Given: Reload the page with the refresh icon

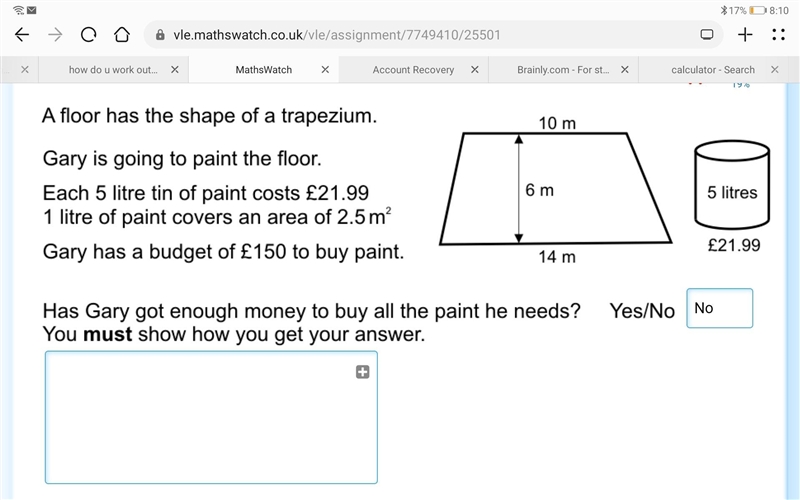Looking at the screenshot, I should tap(88, 35).
